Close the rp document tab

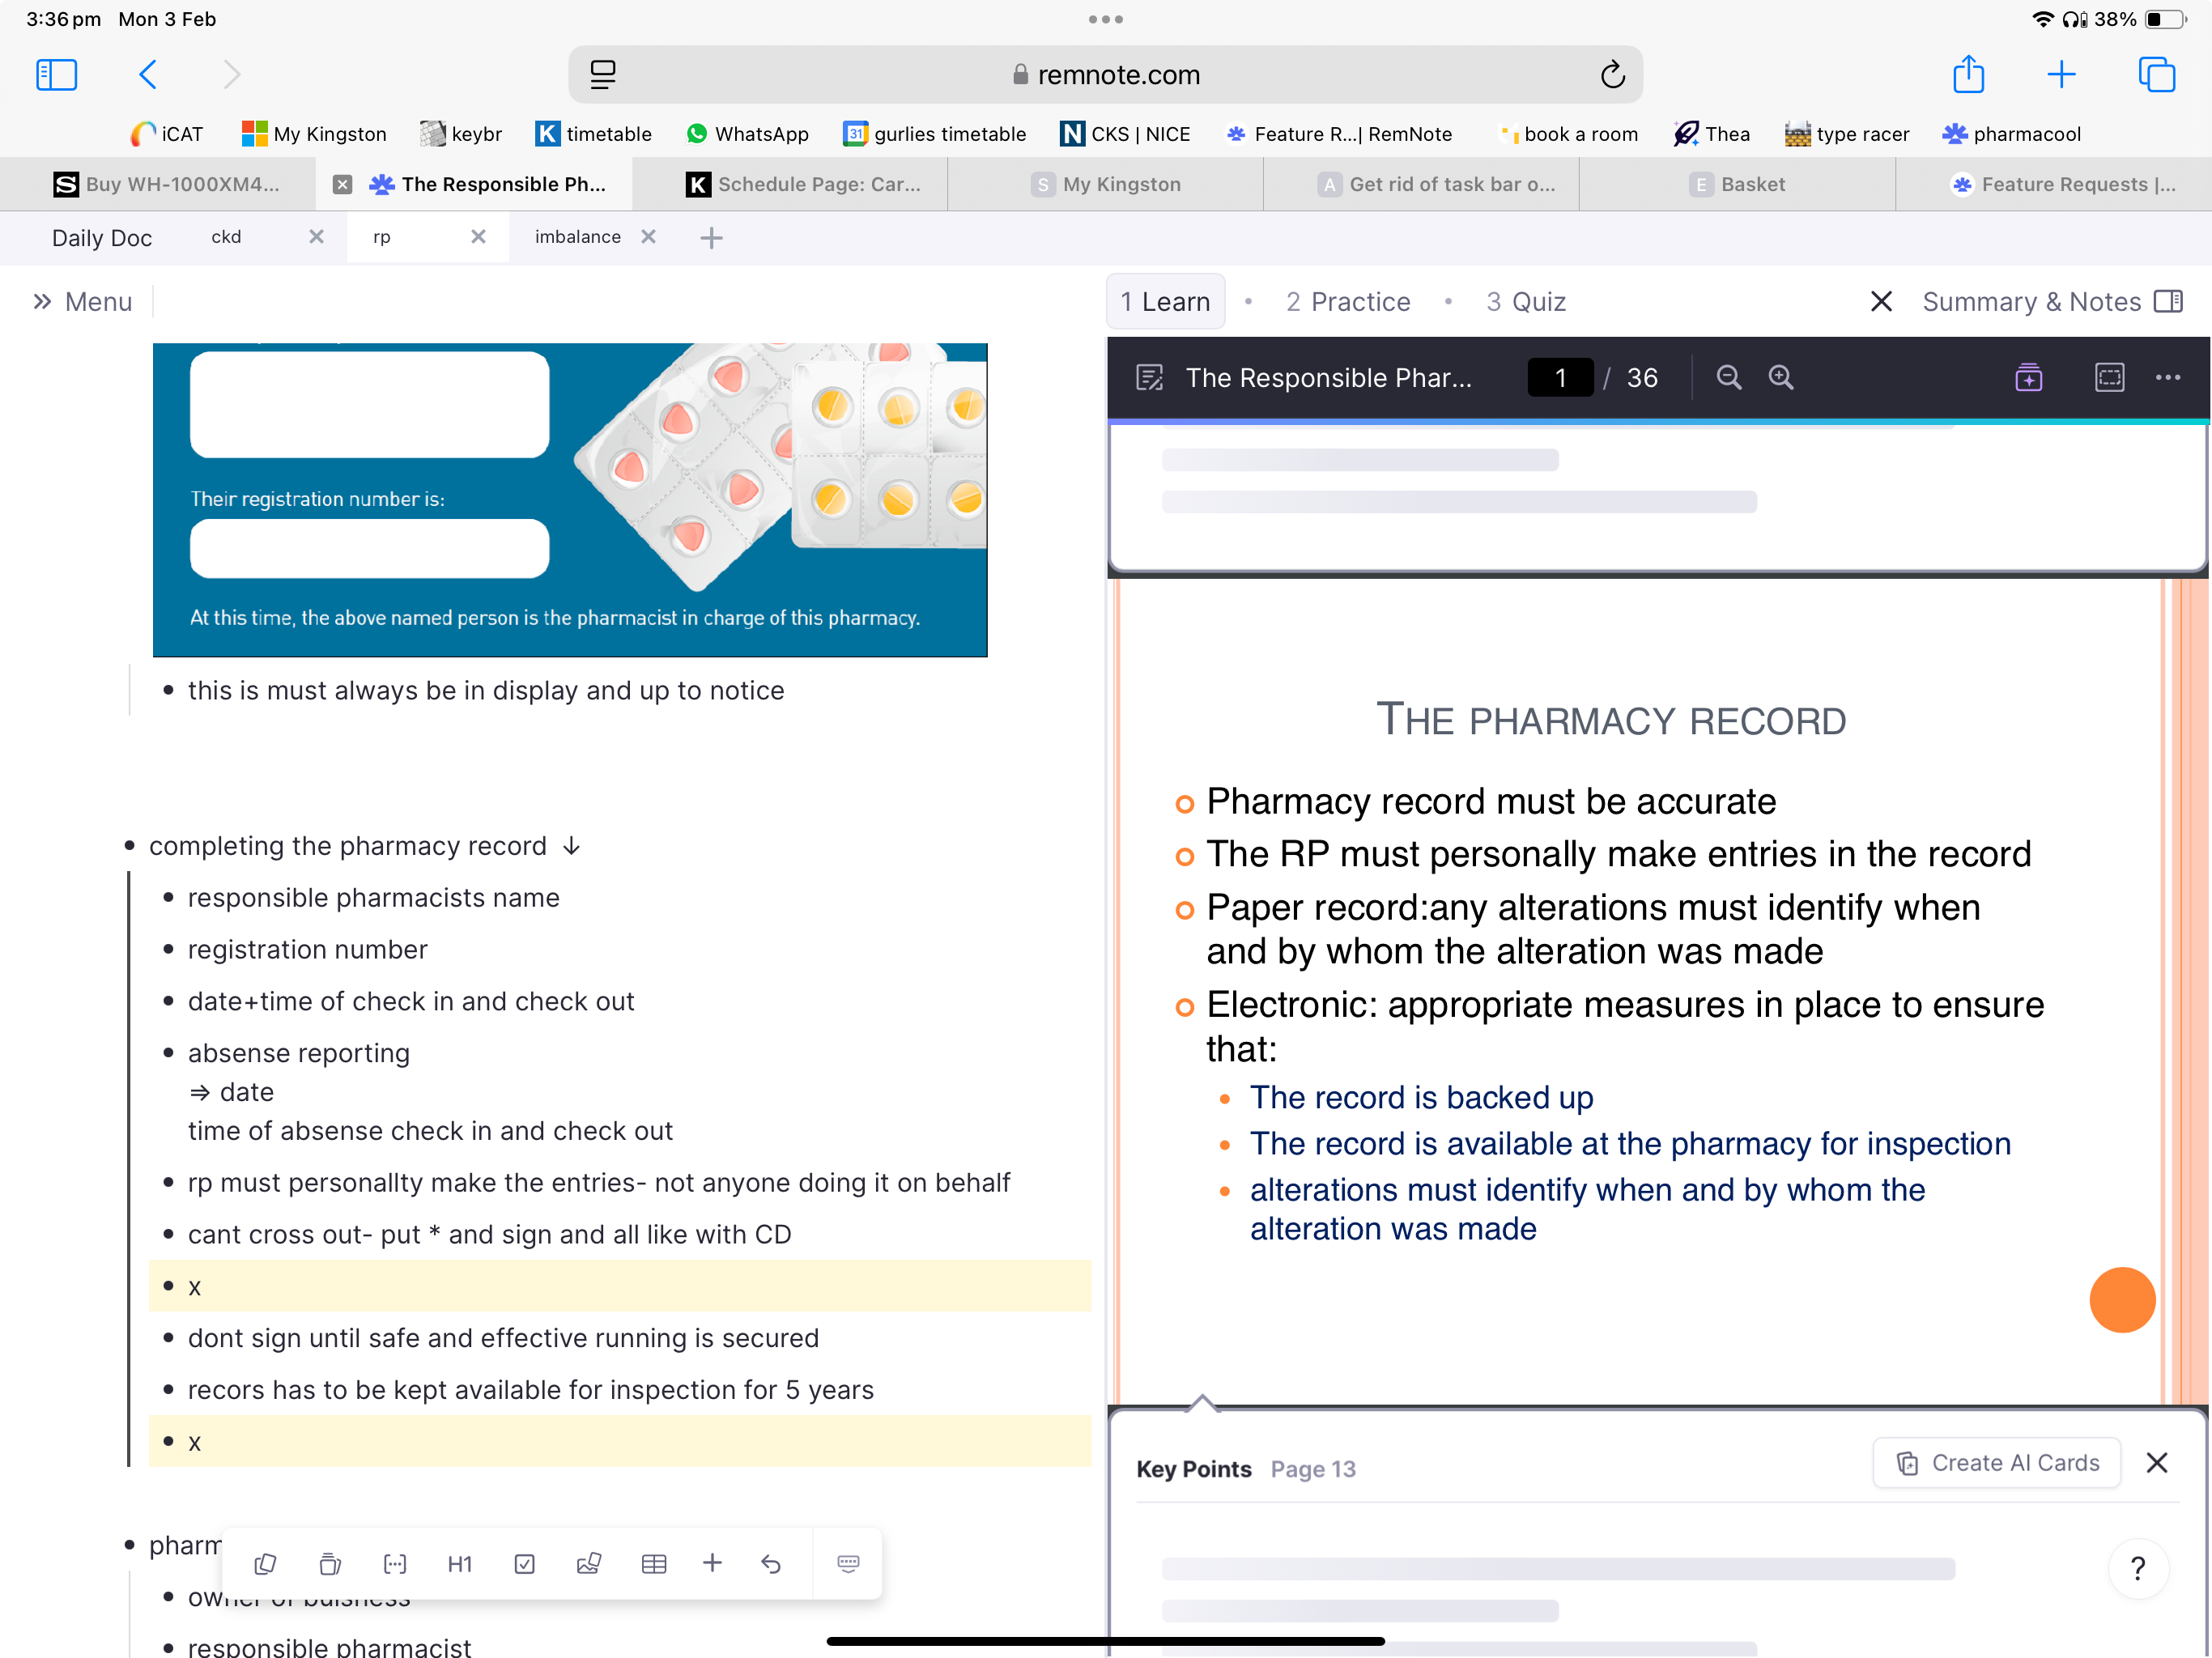[478, 237]
